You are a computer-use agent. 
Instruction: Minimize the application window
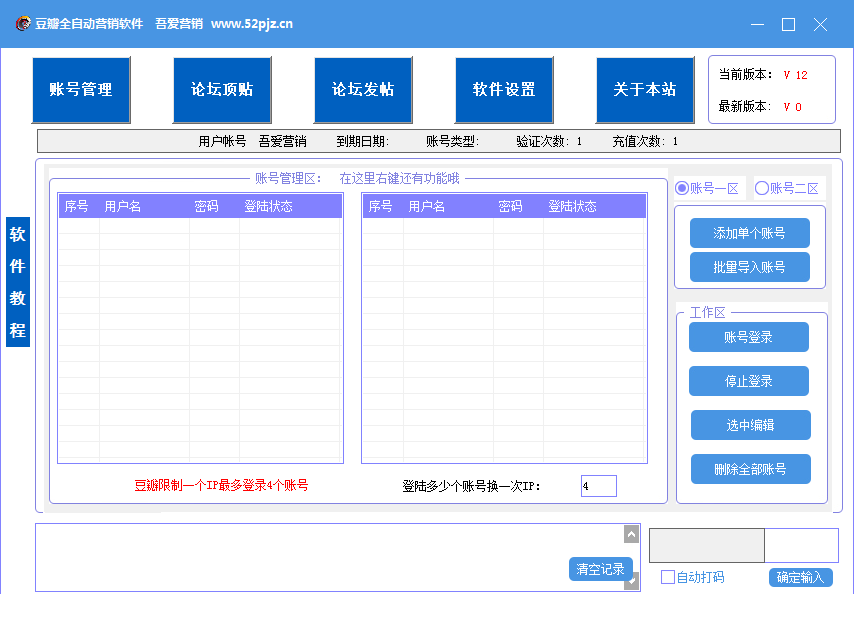point(757,25)
